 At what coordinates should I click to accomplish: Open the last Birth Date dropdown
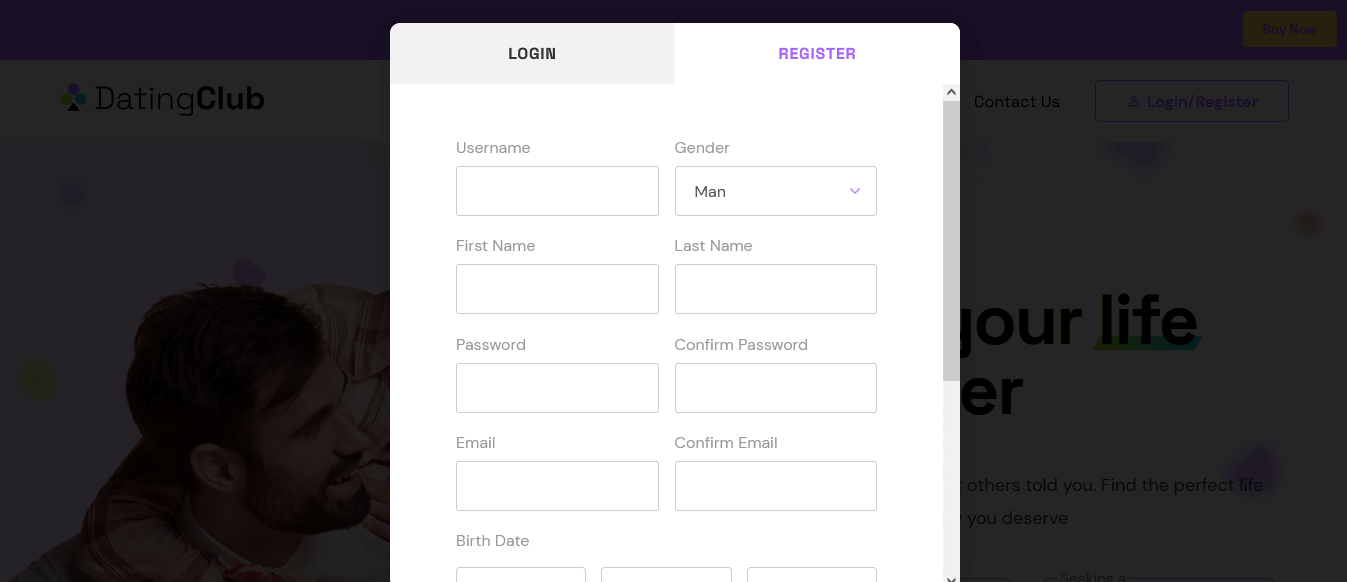pos(812,575)
